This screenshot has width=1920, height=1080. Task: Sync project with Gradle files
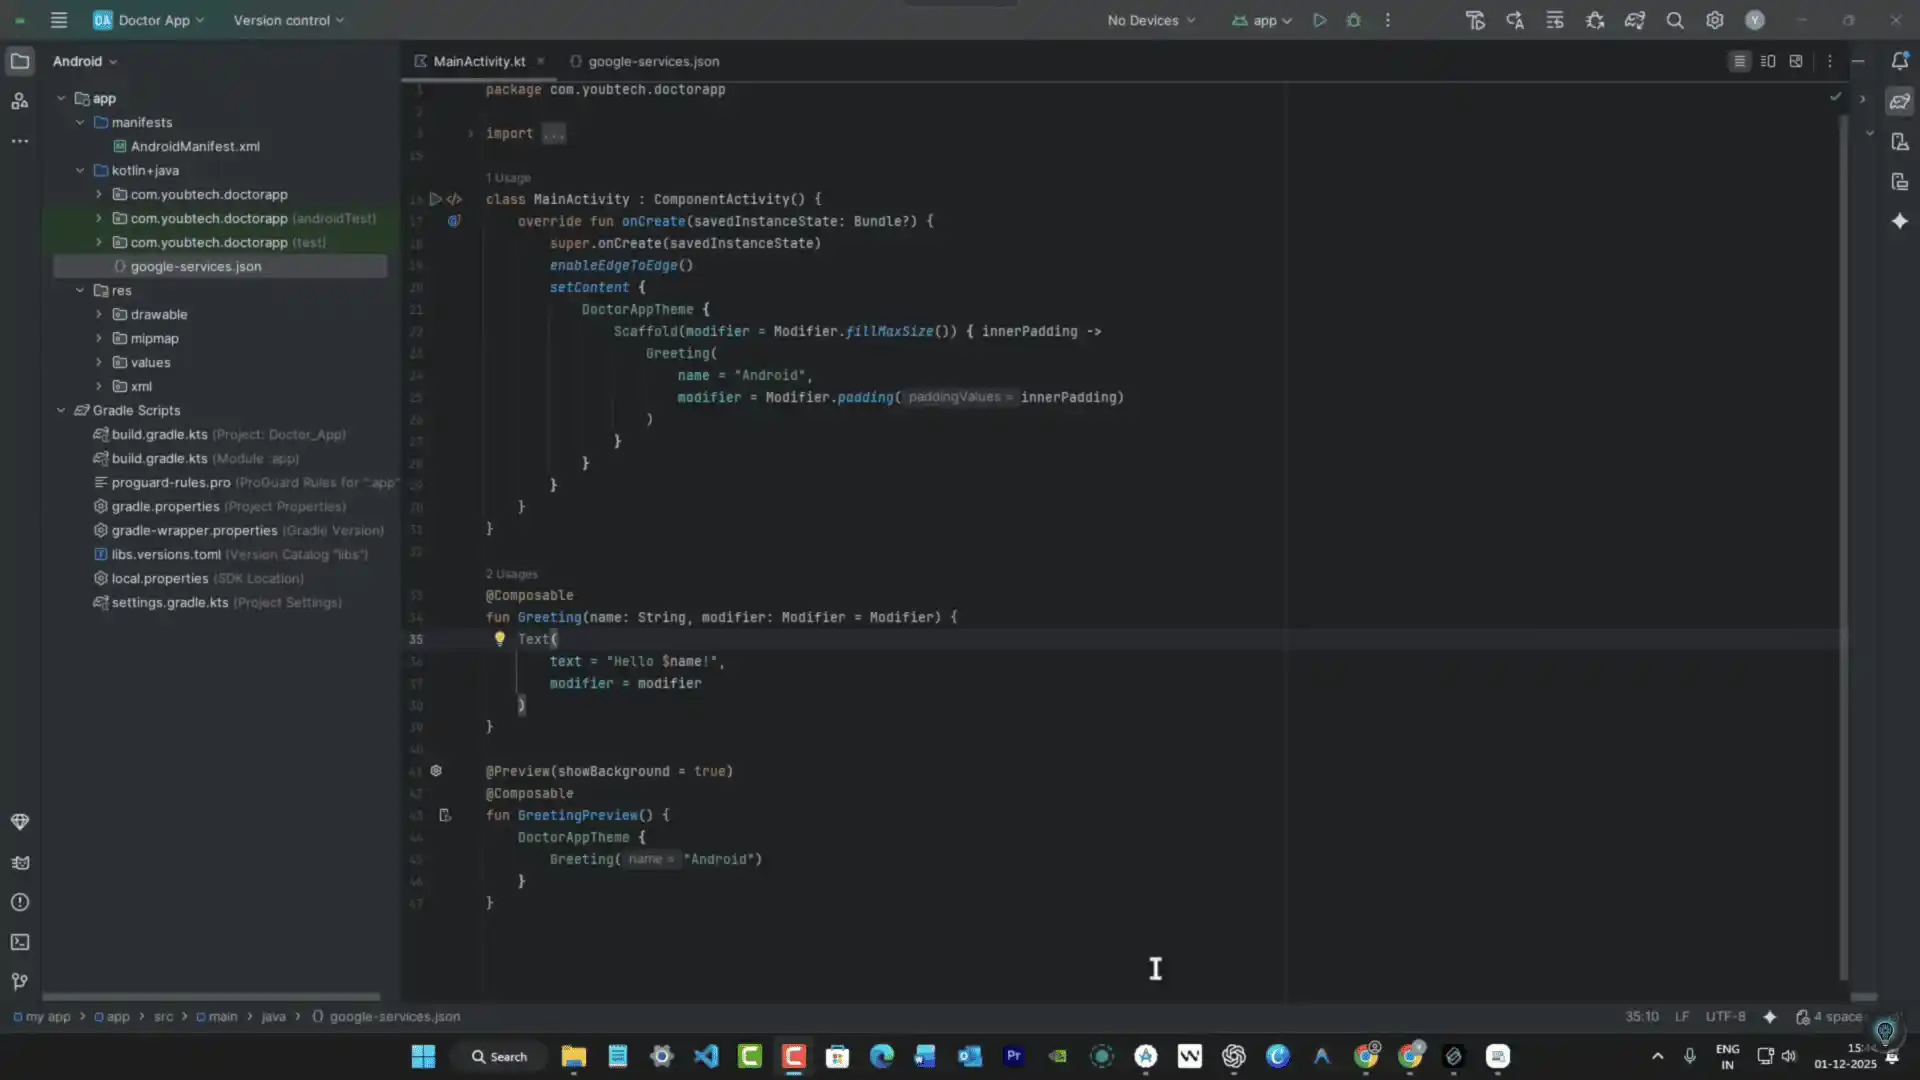(x=1635, y=20)
